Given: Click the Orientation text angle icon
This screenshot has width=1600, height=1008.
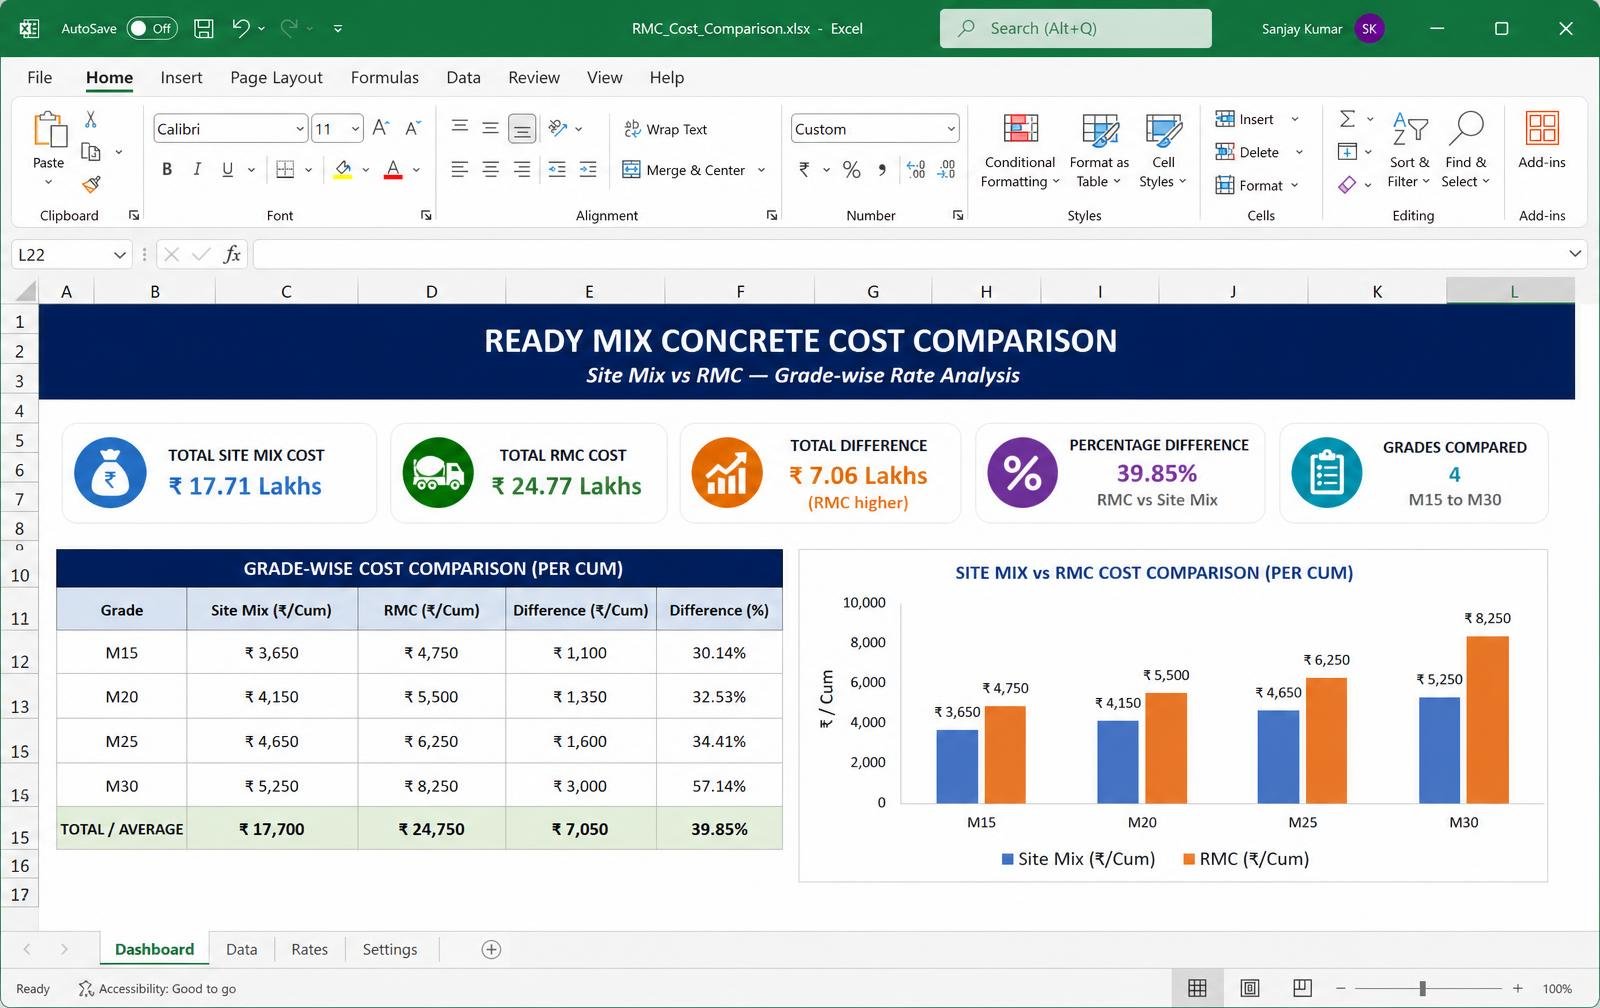Looking at the screenshot, I should pos(559,128).
